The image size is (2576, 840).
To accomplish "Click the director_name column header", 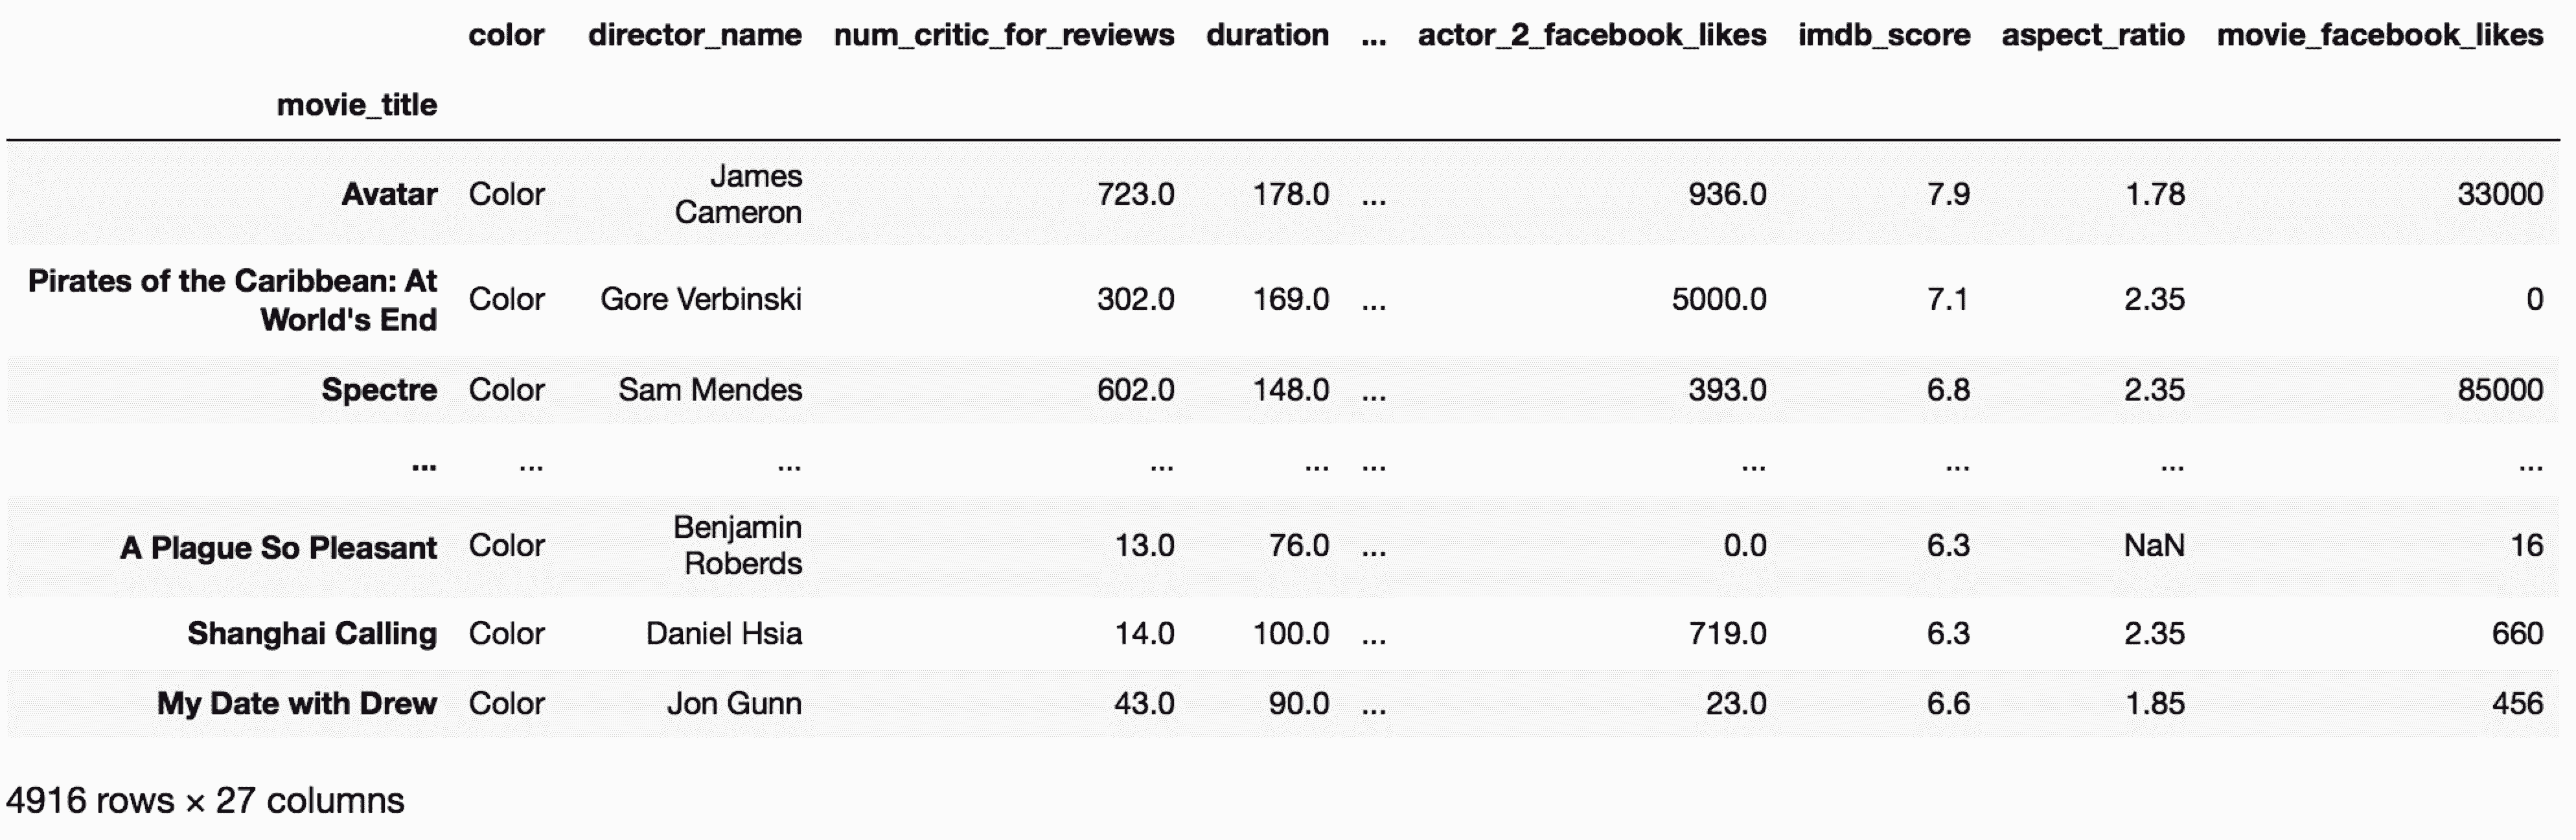I will [694, 35].
